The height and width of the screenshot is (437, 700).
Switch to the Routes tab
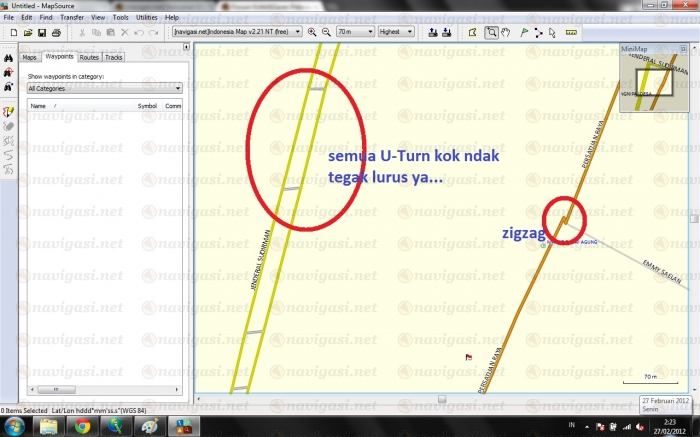(89, 58)
